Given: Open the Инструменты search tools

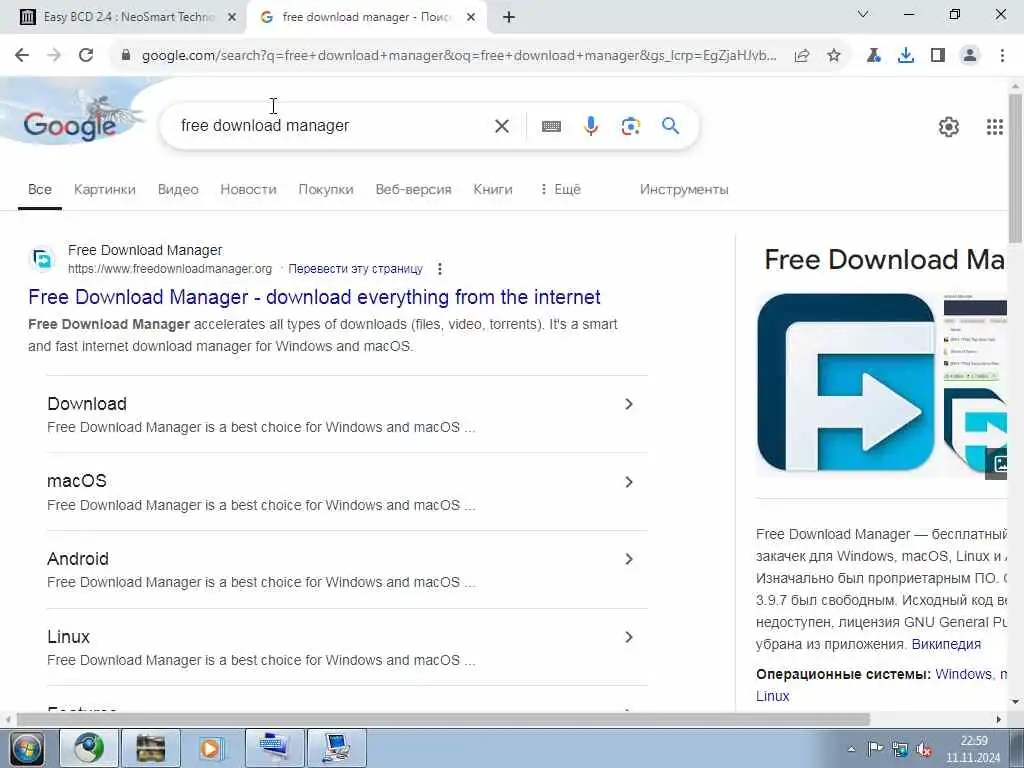Looking at the screenshot, I should [x=684, y=189].
